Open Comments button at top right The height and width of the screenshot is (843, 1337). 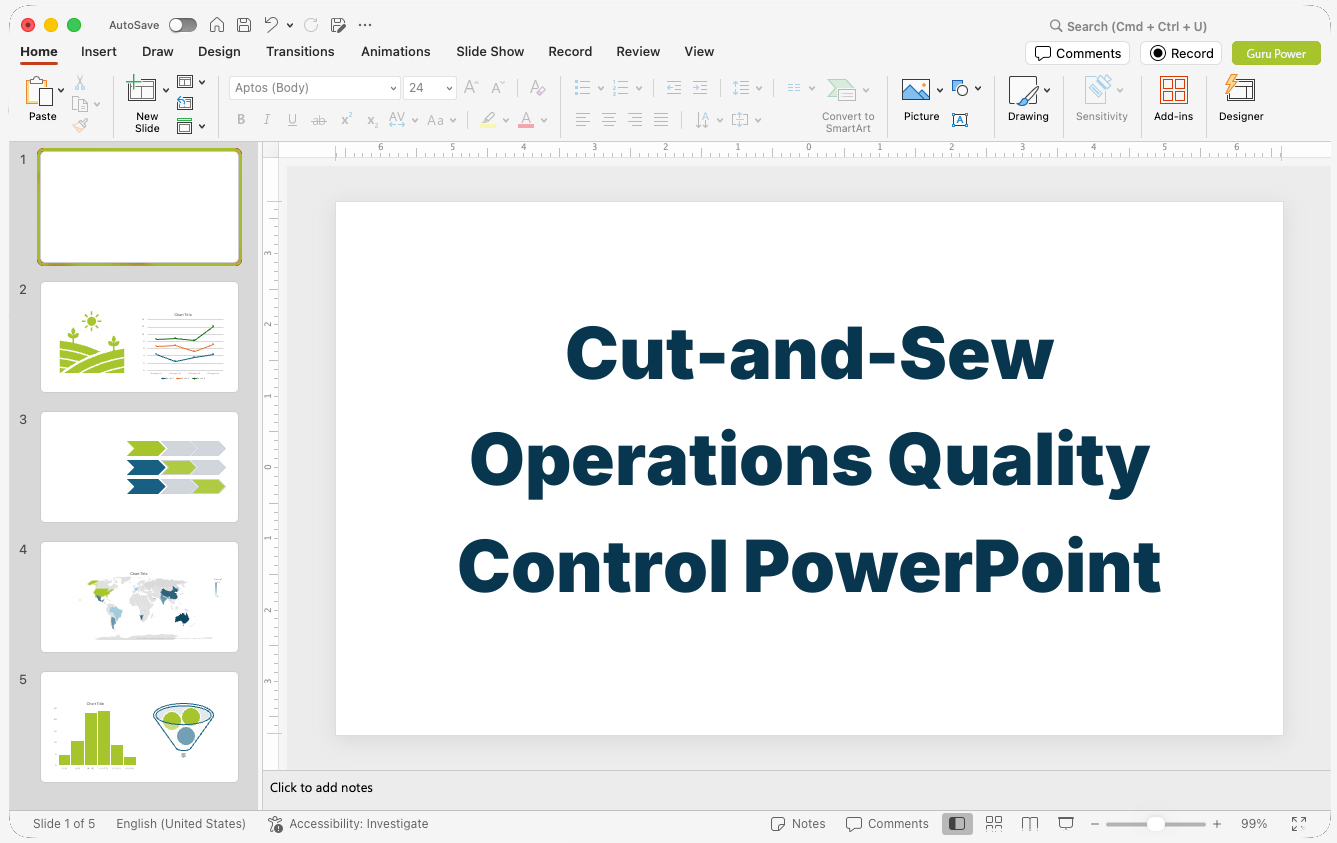(1077, 53)
